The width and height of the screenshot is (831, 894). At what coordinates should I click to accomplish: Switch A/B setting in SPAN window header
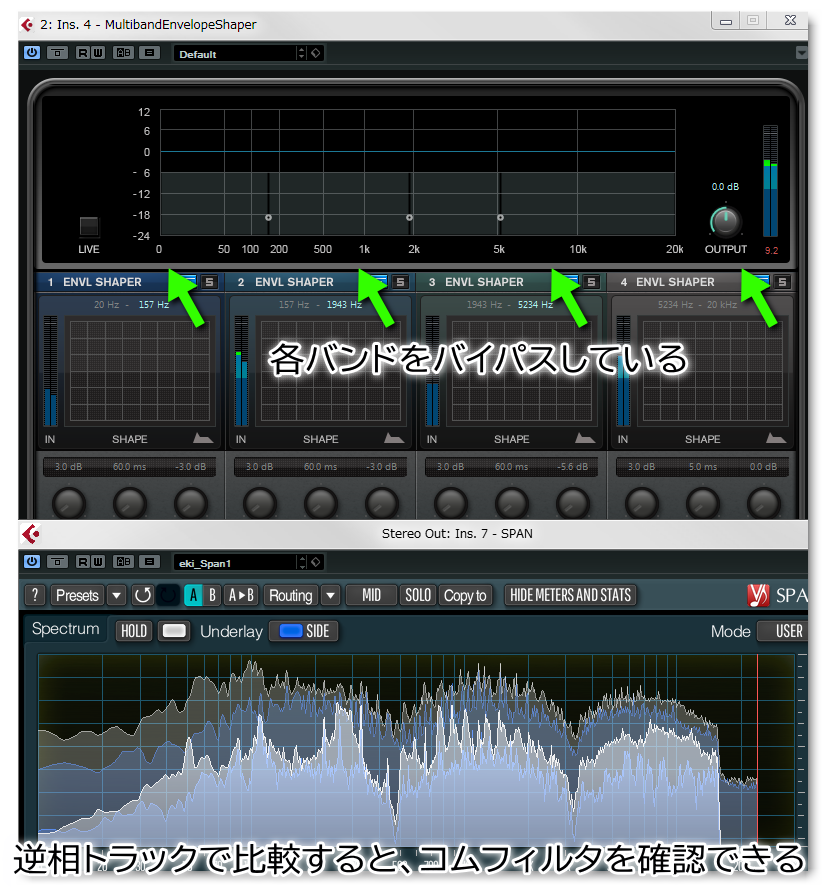click(124, 562)
